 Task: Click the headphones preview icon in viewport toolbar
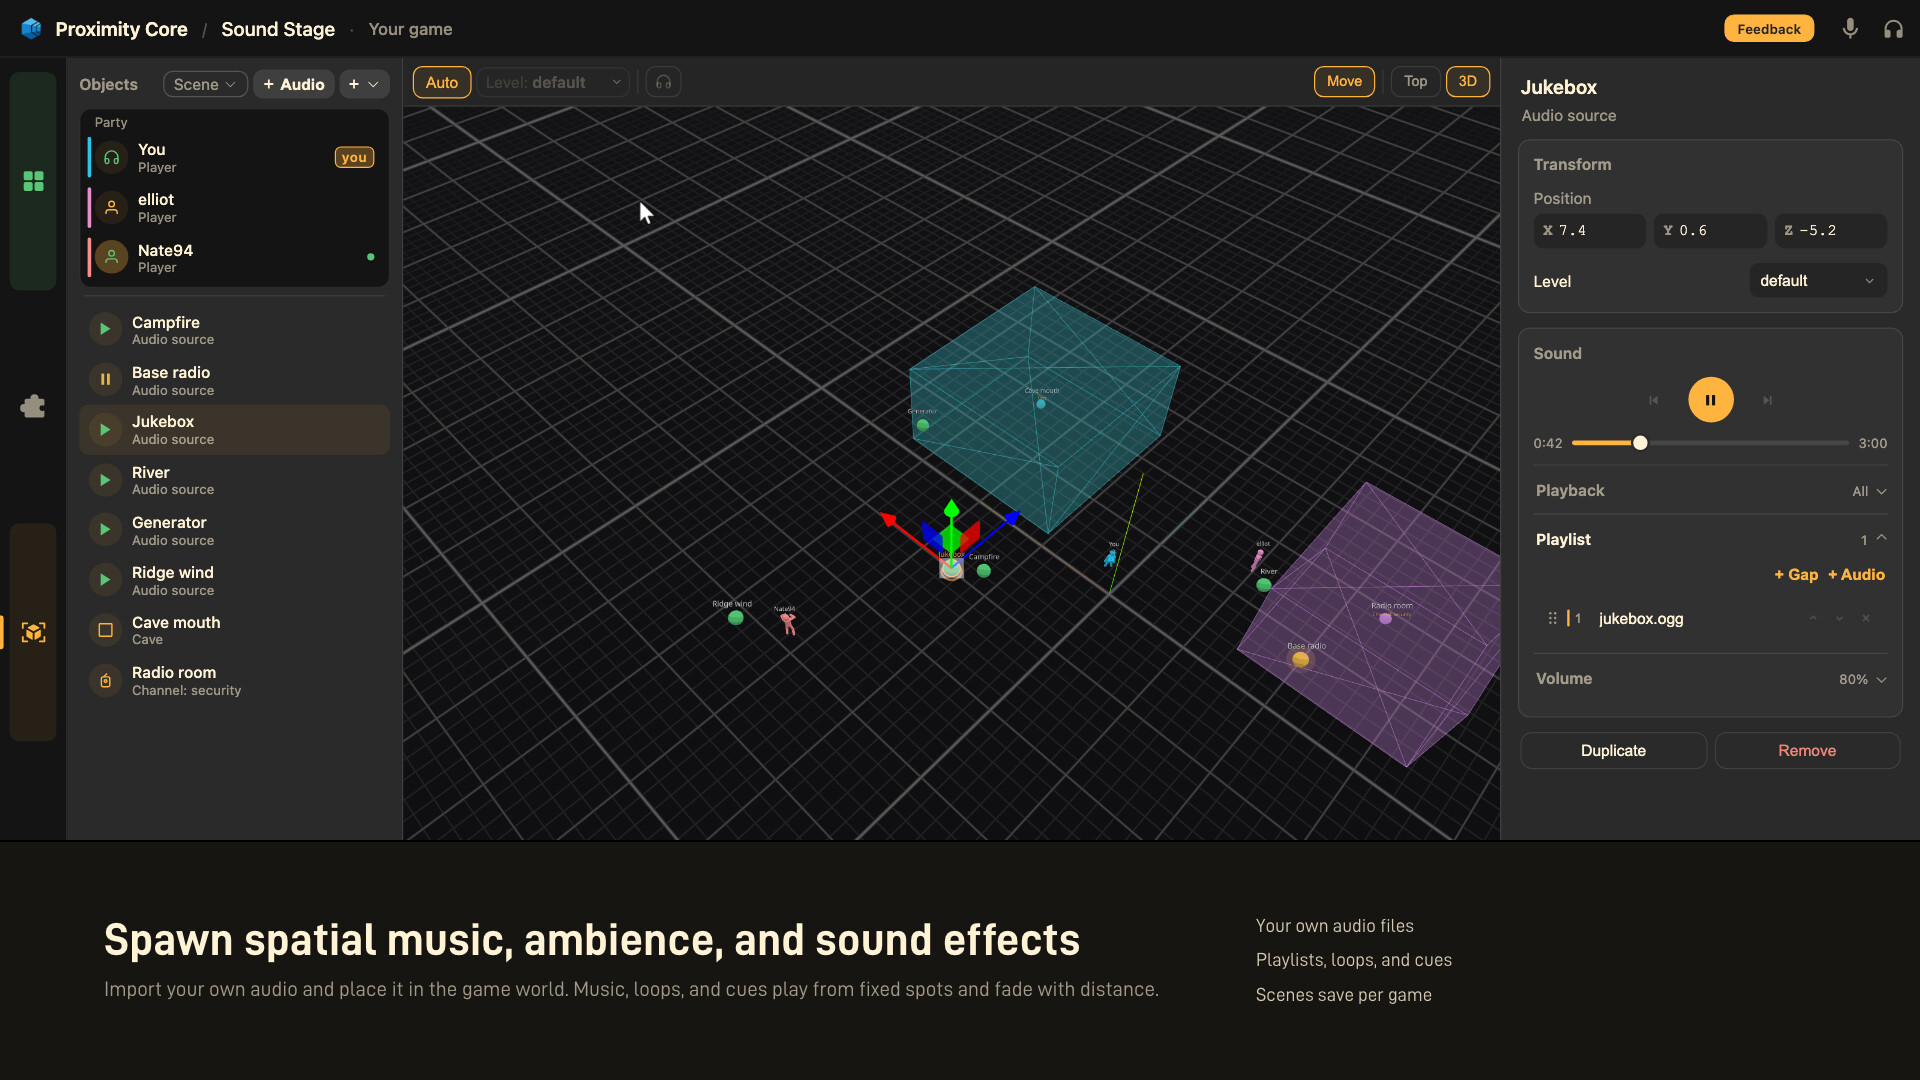(663, 82)
